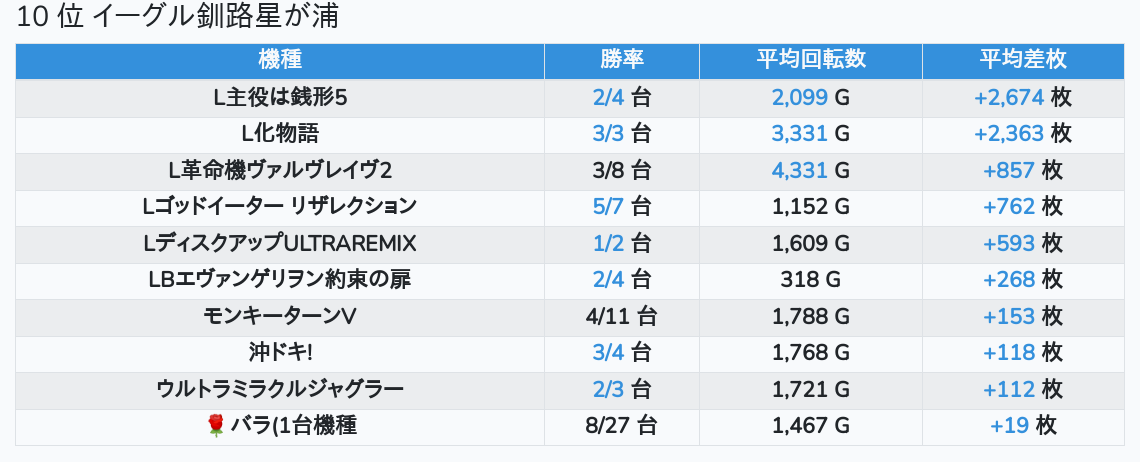Click the 3,331 average spins value
The image size is (1140, 462).
pyautogui.click(x=800, y=134)
